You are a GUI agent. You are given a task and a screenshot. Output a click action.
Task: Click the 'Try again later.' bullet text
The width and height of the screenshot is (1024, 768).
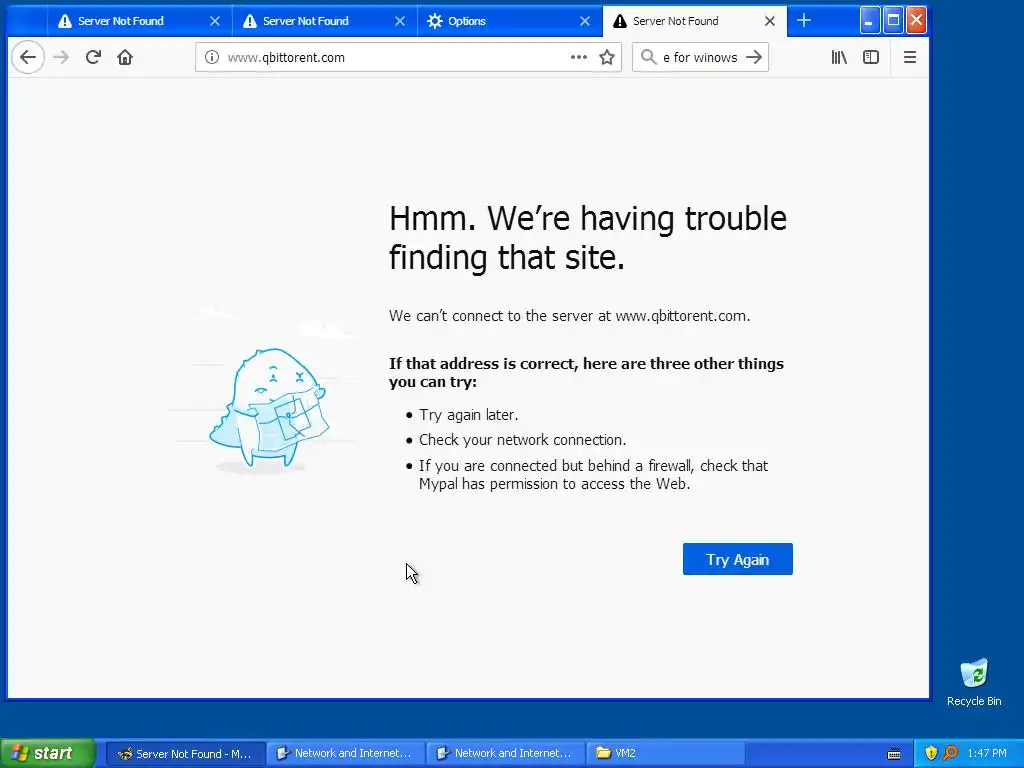468,415
